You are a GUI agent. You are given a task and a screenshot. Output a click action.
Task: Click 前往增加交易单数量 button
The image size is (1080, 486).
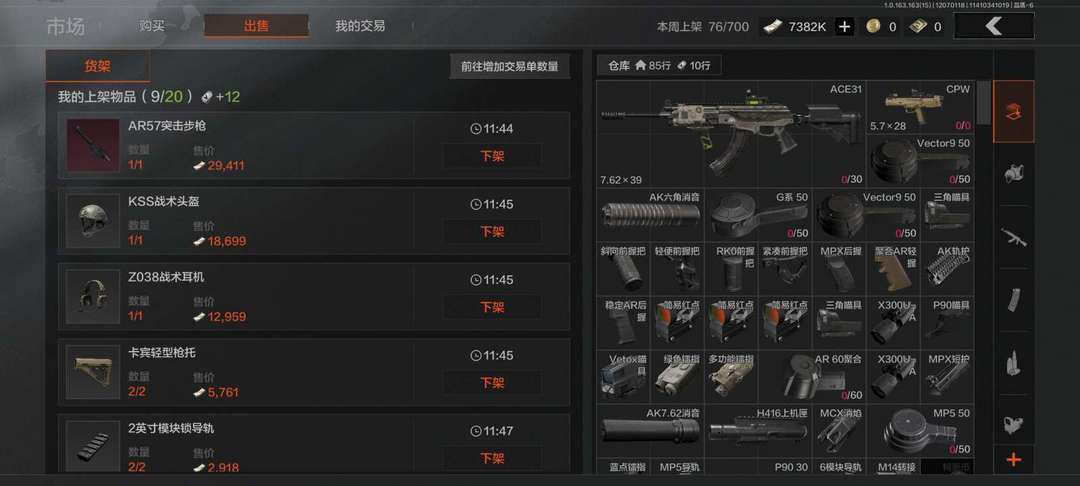510,67
